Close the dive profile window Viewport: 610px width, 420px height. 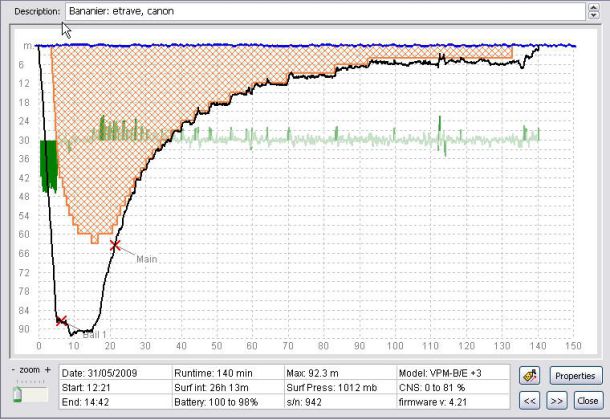click(x=587, y=398)
